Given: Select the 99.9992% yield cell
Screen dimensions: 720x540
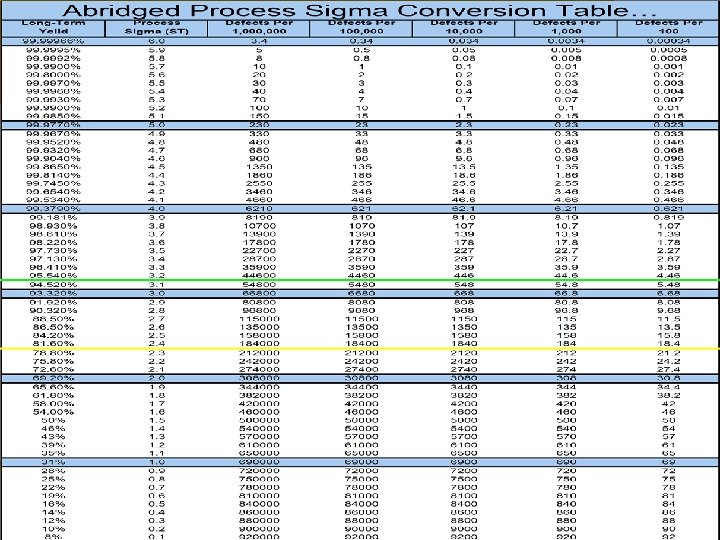Looking at the screenshot, I should 53,58.
